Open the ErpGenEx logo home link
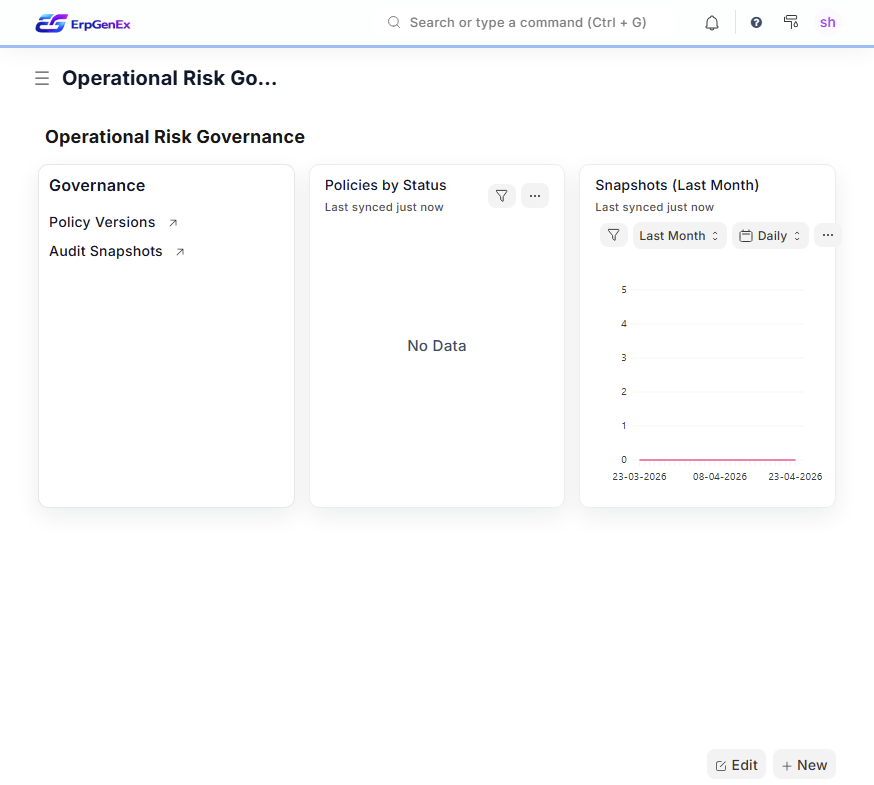The width and height of the screenshot is (874, 785). [x=82, y=23]
